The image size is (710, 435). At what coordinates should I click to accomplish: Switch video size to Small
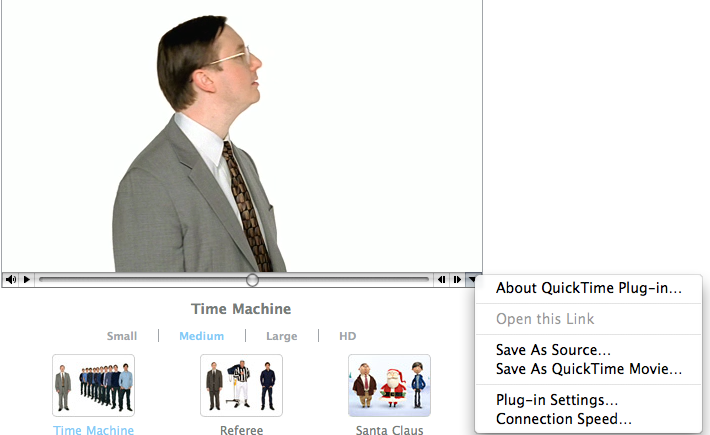click(x=122, y=336)
